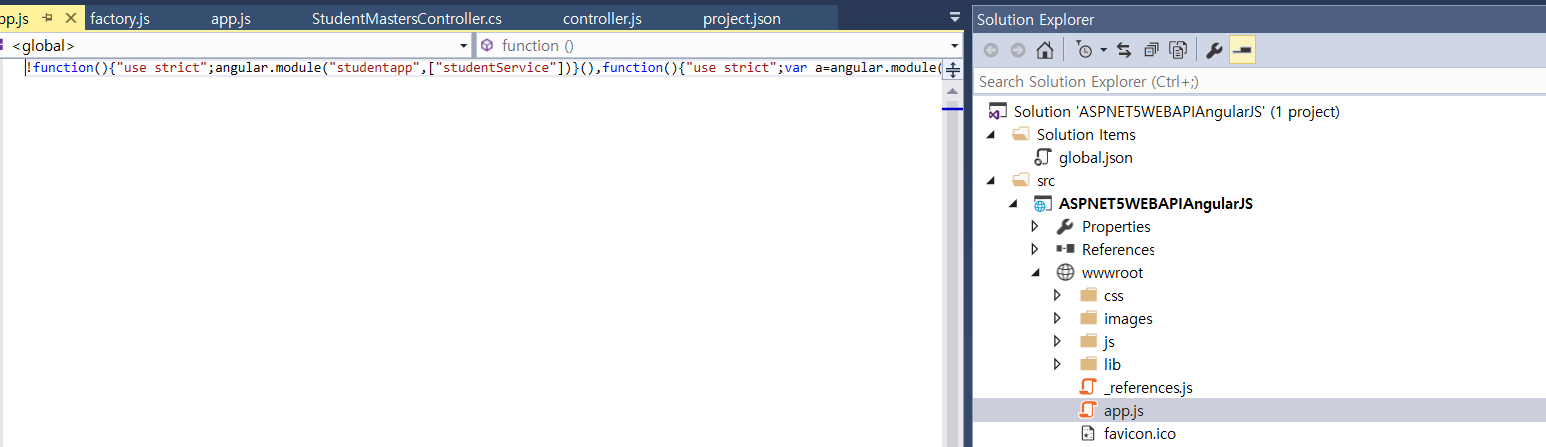Expand the images folder
The width and height of the screenshot is (1546, 447).
coord(1058,318)
